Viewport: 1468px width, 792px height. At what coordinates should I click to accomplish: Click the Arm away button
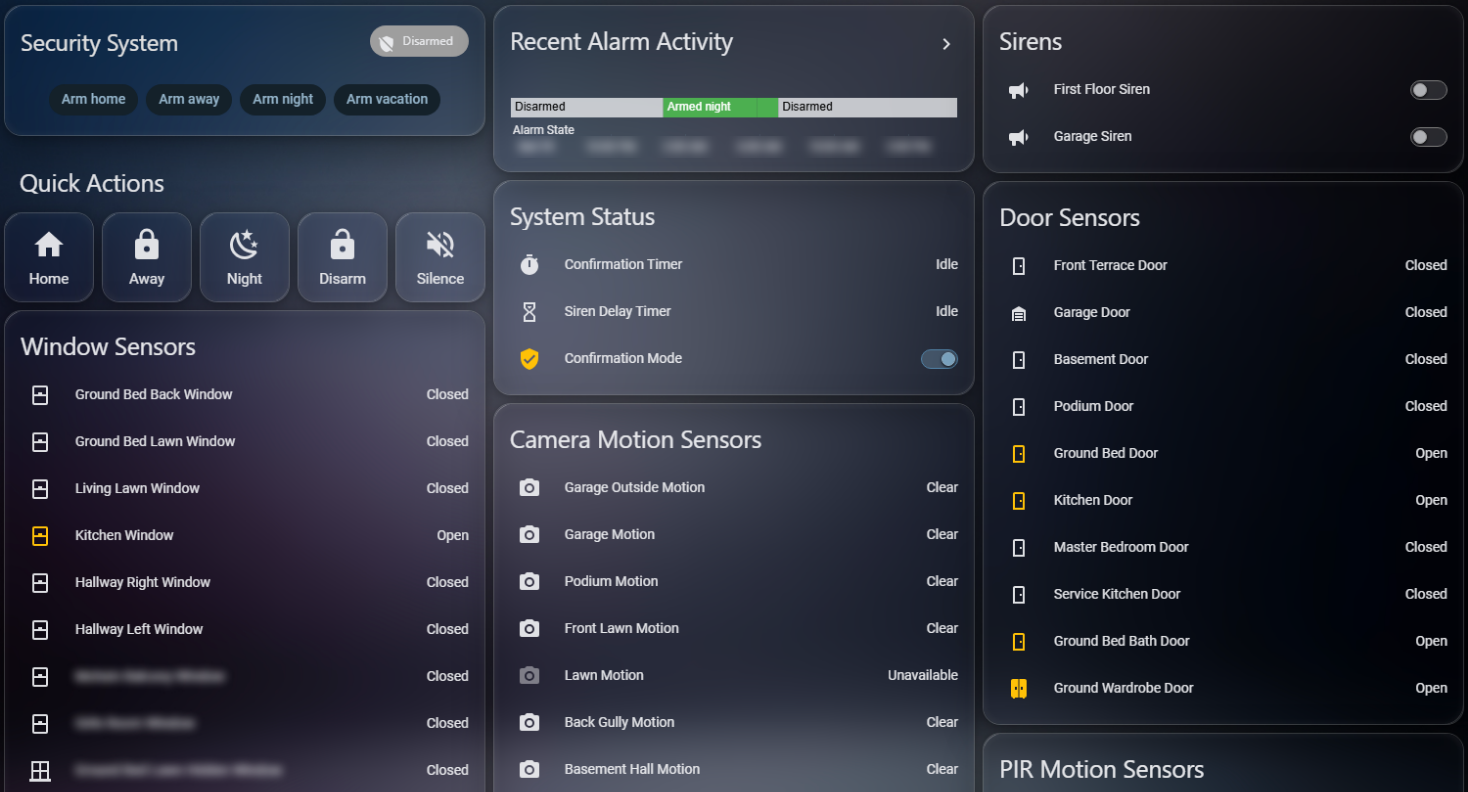(189, 99)
